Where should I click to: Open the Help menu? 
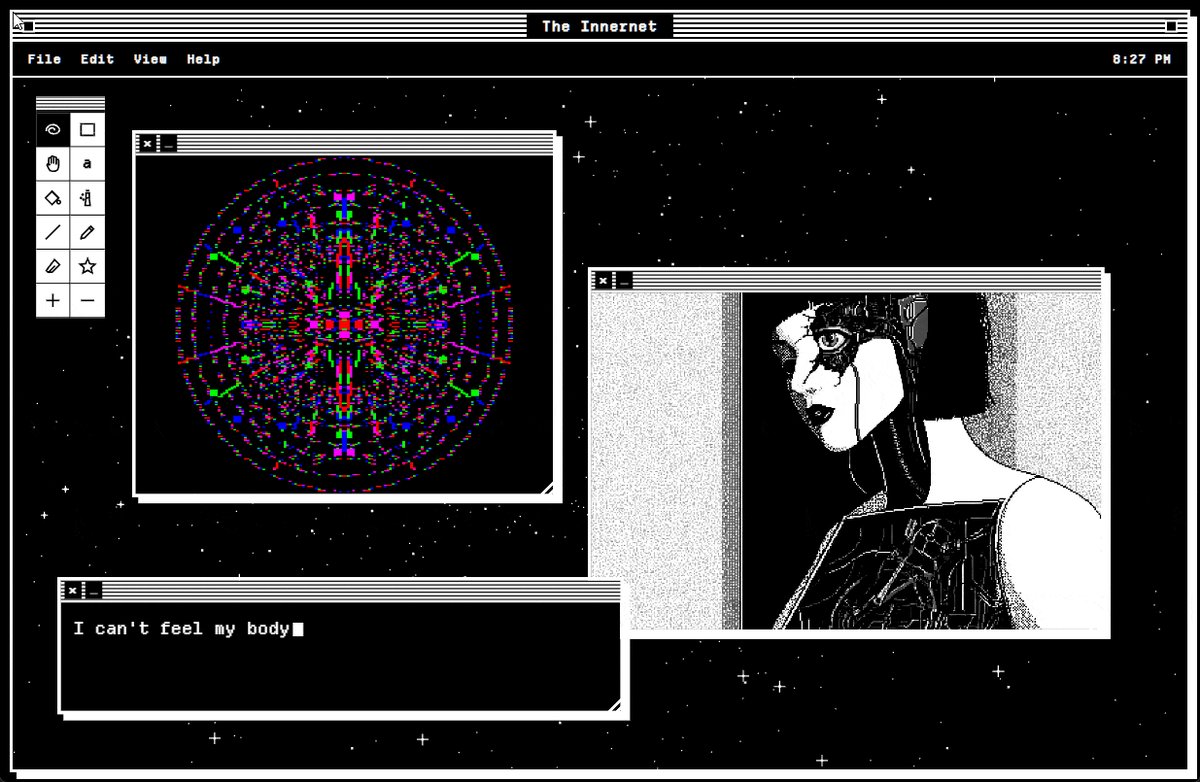pos(203,59)
